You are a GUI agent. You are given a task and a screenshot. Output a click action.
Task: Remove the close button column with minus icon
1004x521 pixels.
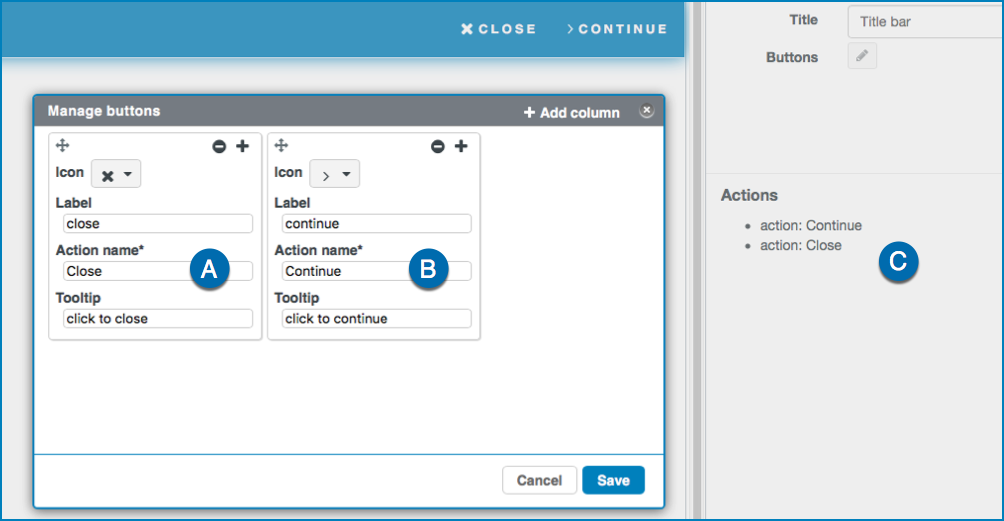(219, 147)
